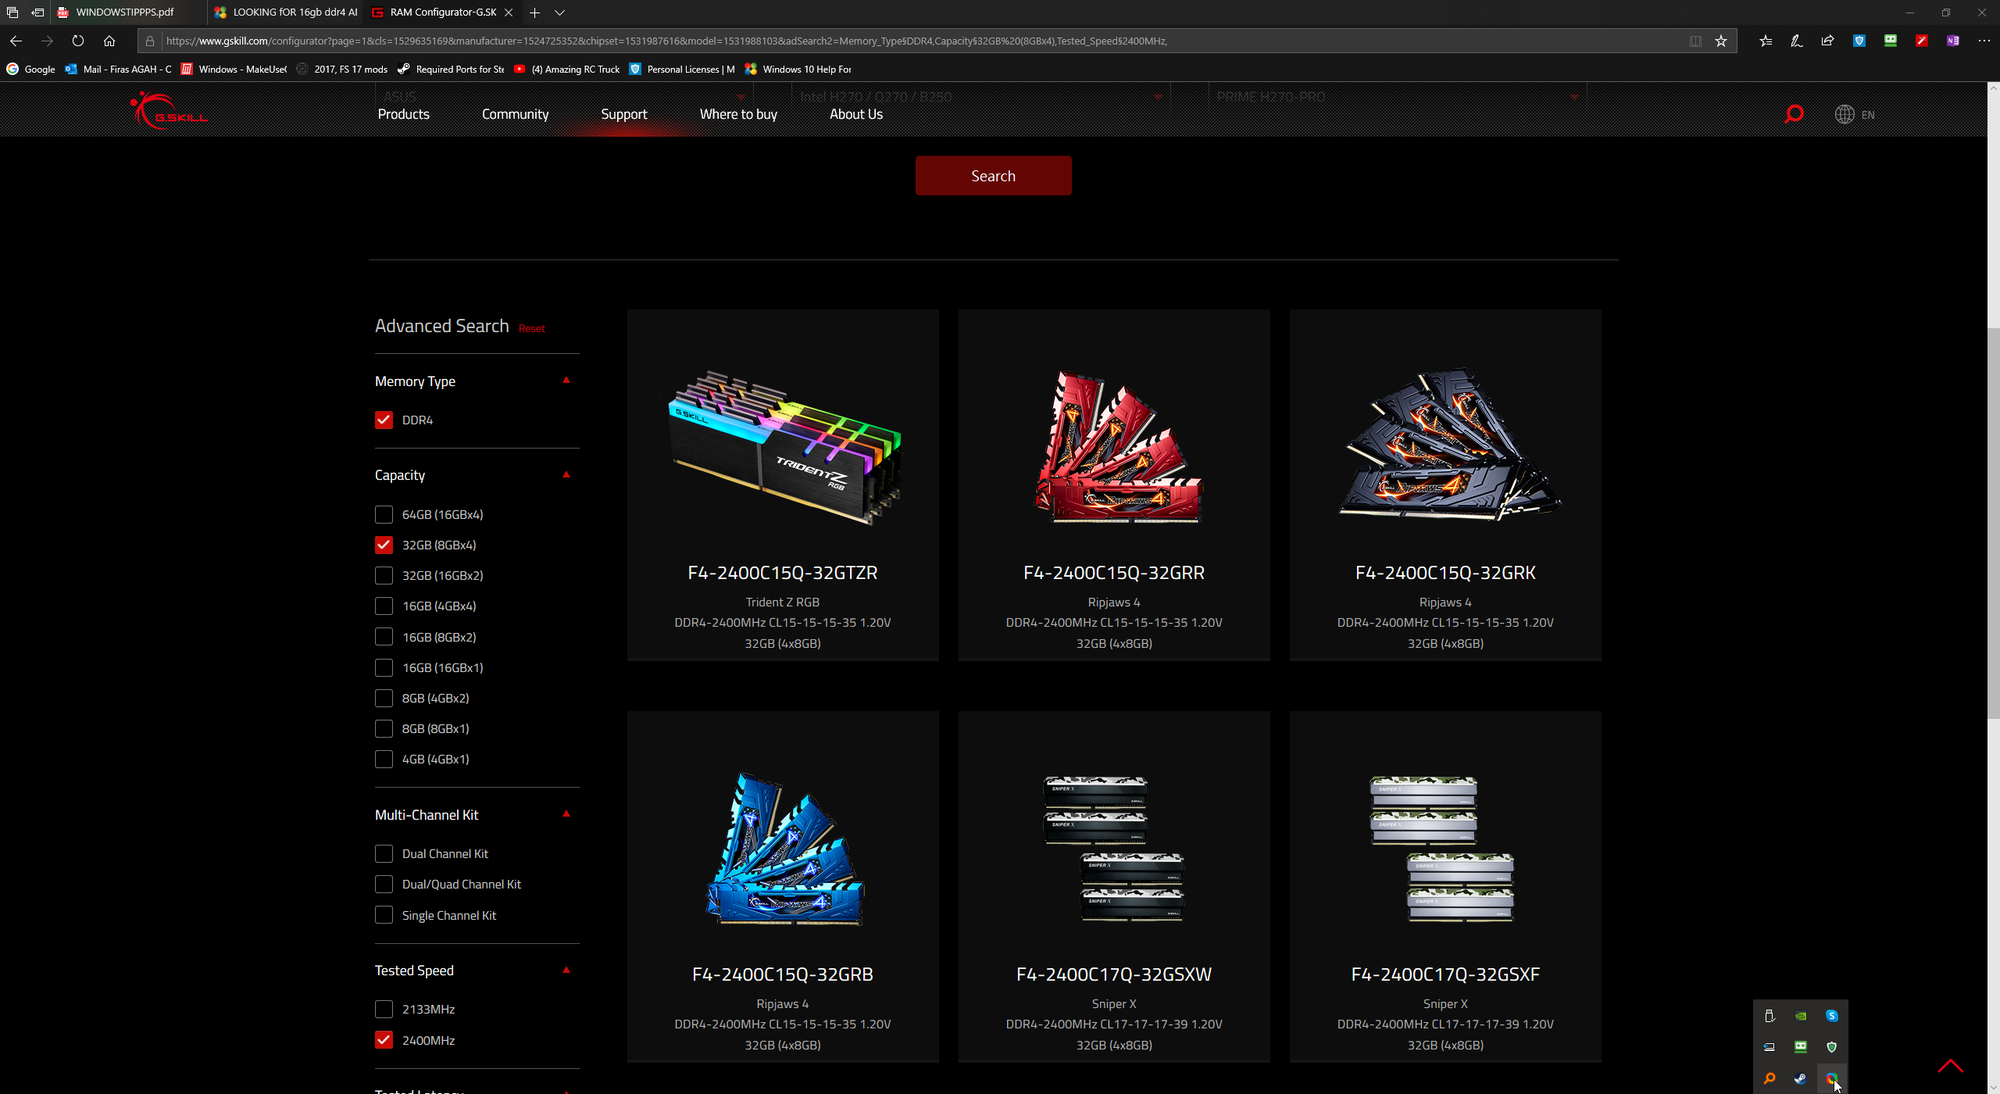2000x1094 pixels.
Task: Click the blue shield extension icon in toolbar
Action: tap(1859, 41)
